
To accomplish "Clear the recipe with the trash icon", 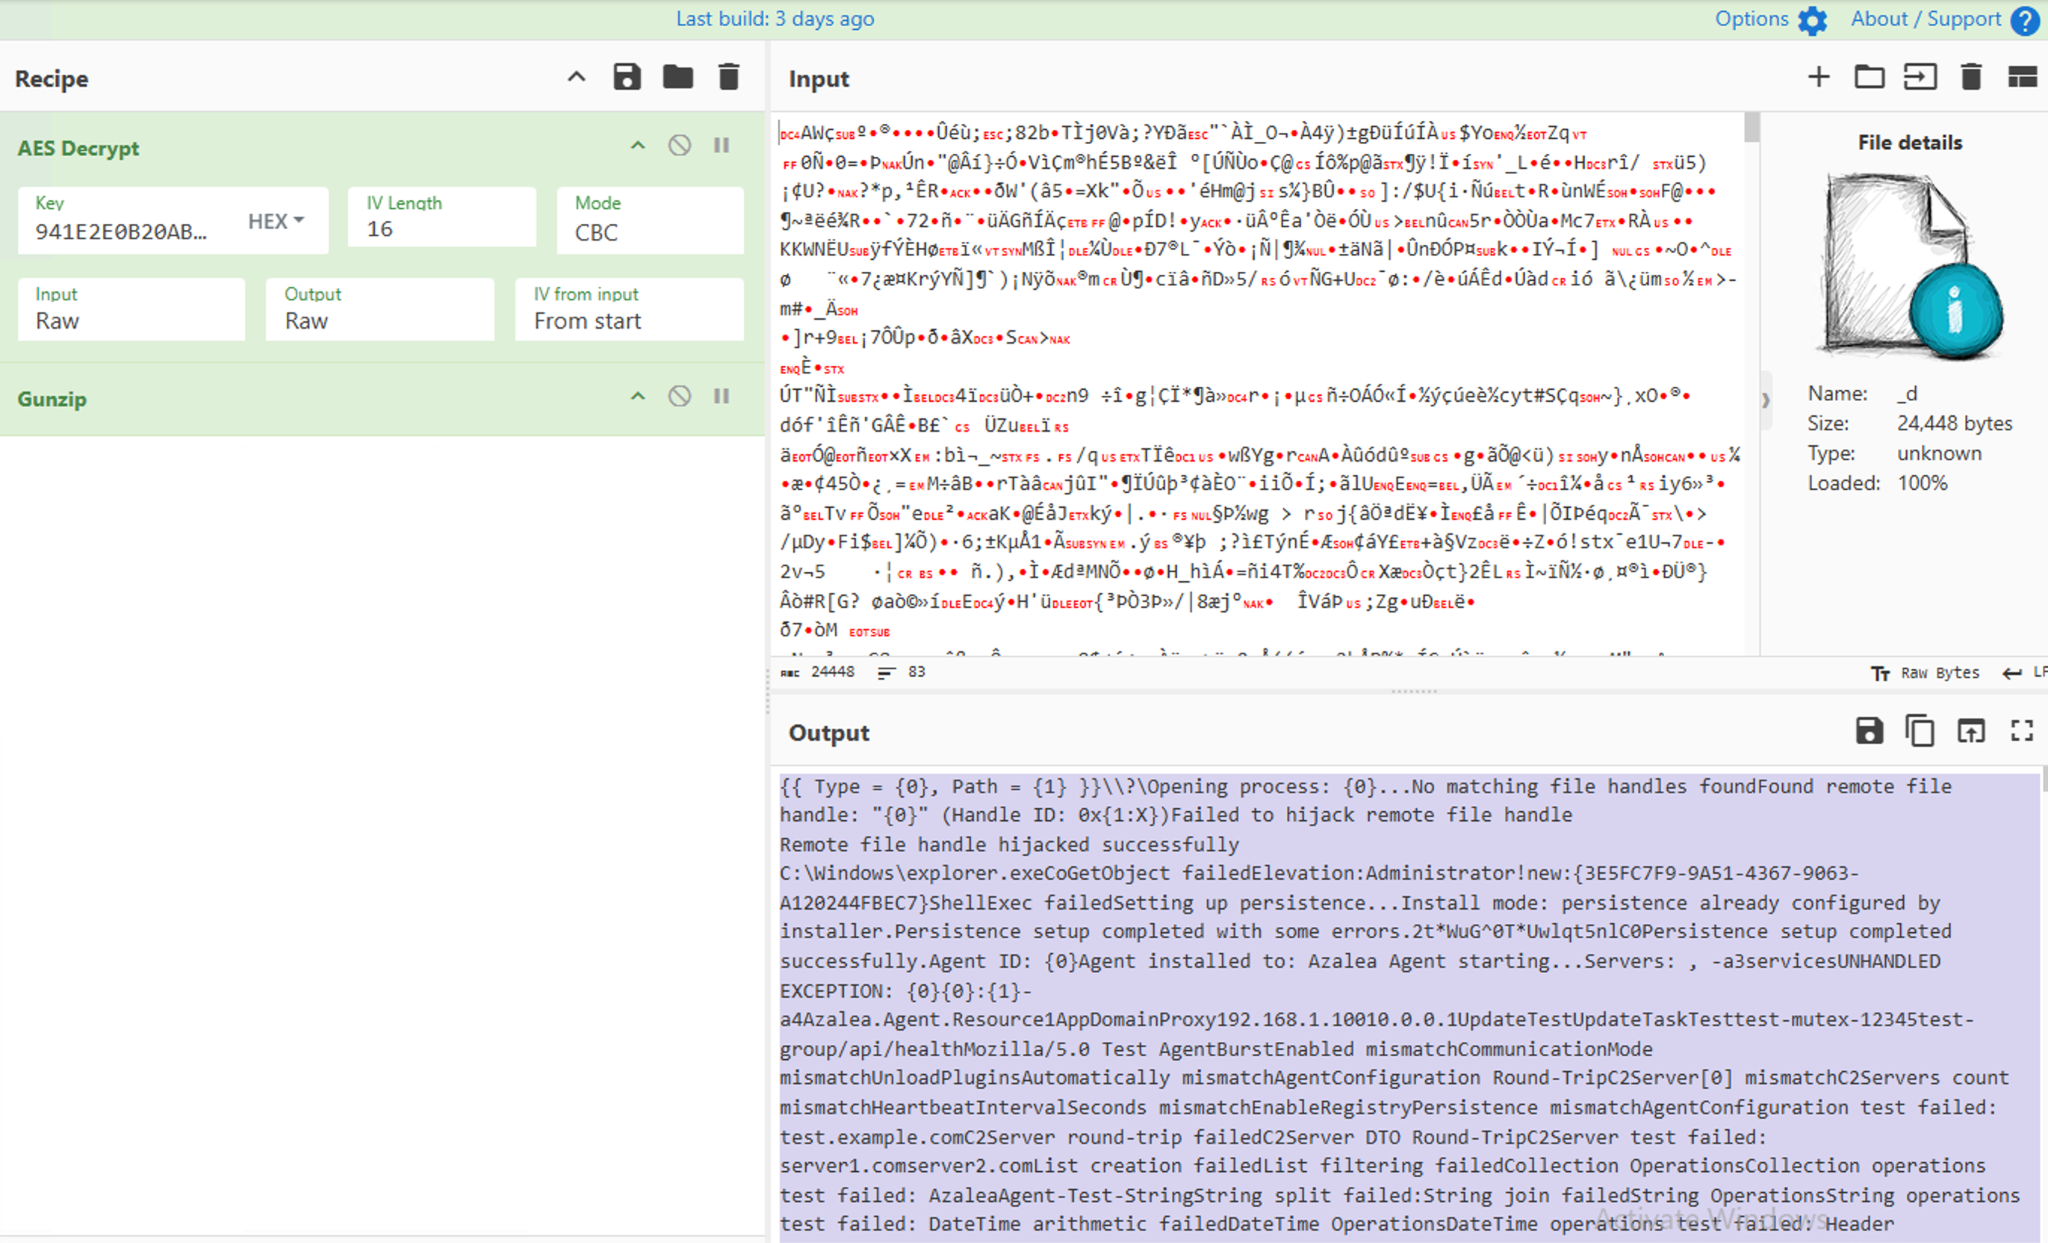I will 729,77.
